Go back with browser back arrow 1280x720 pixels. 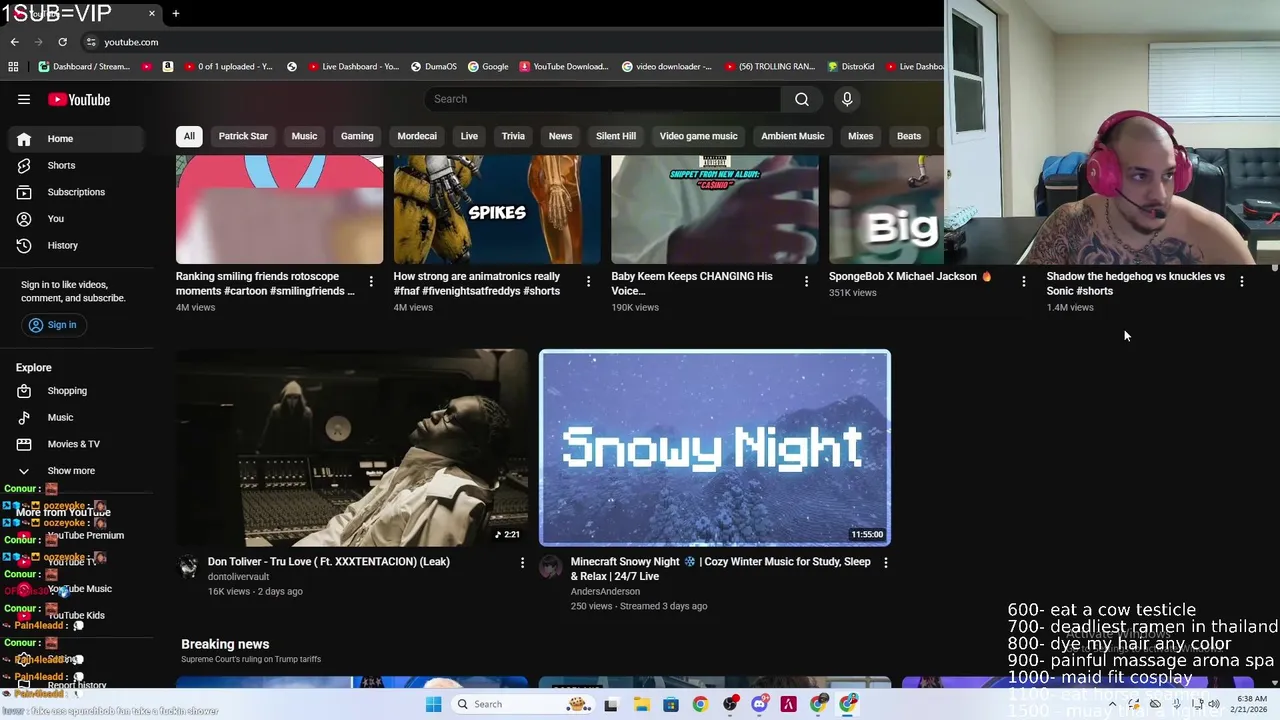(14, 42)
